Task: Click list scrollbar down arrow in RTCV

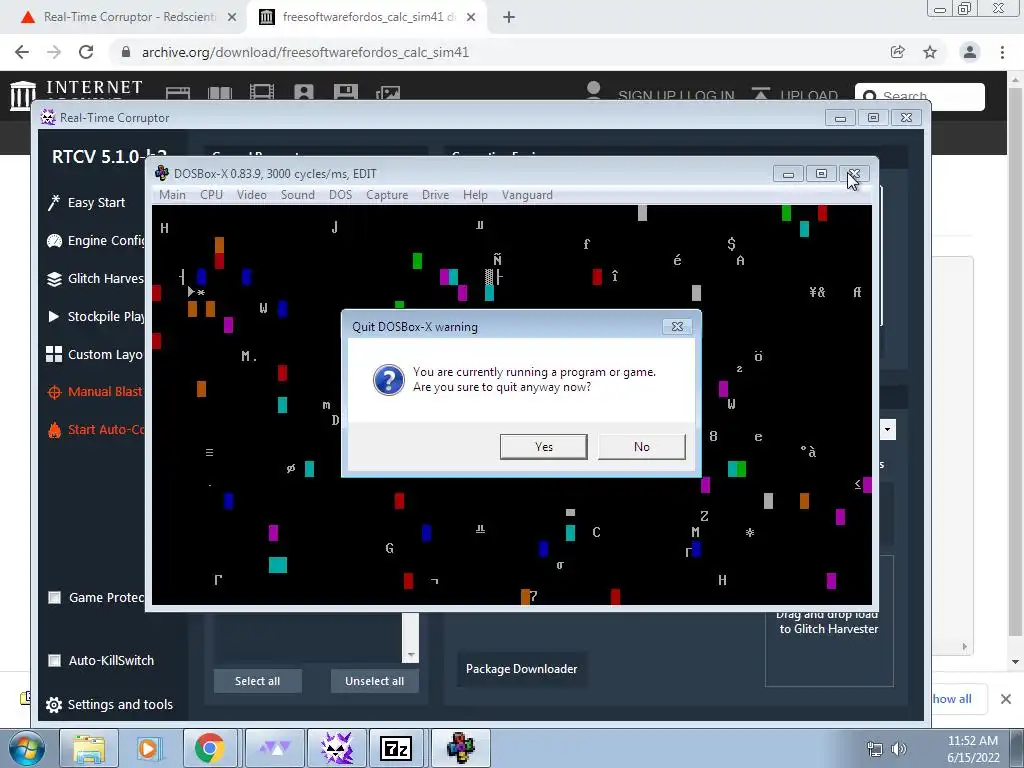Action: coord(411,654)
